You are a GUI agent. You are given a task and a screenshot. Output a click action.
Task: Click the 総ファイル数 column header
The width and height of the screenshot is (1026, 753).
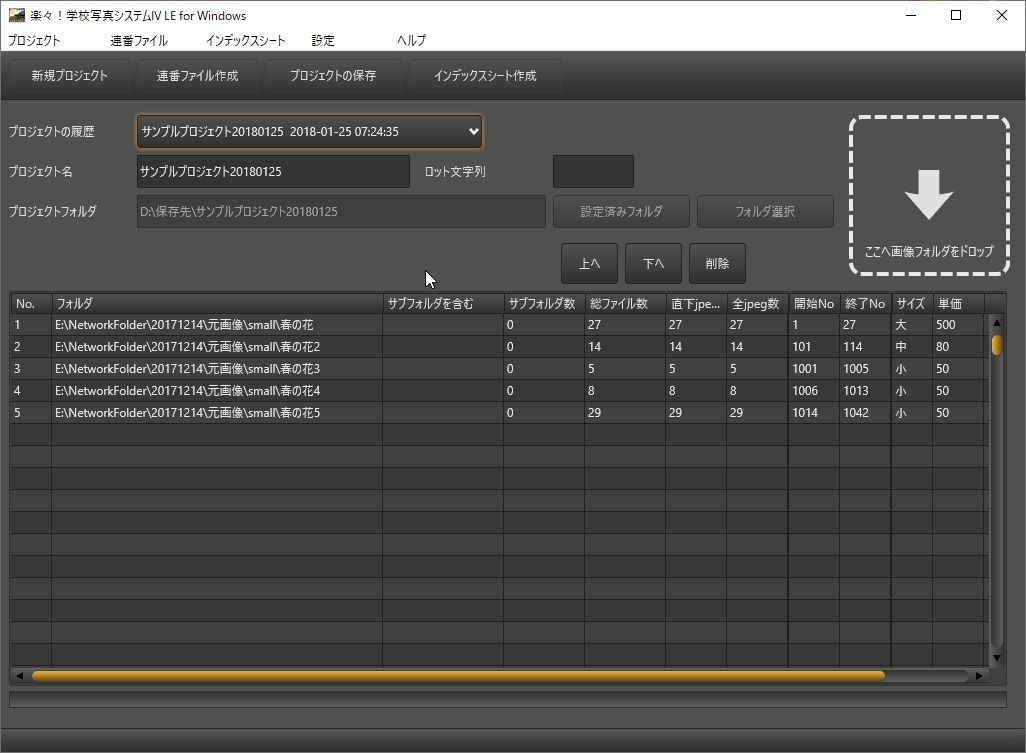[625, 304]
